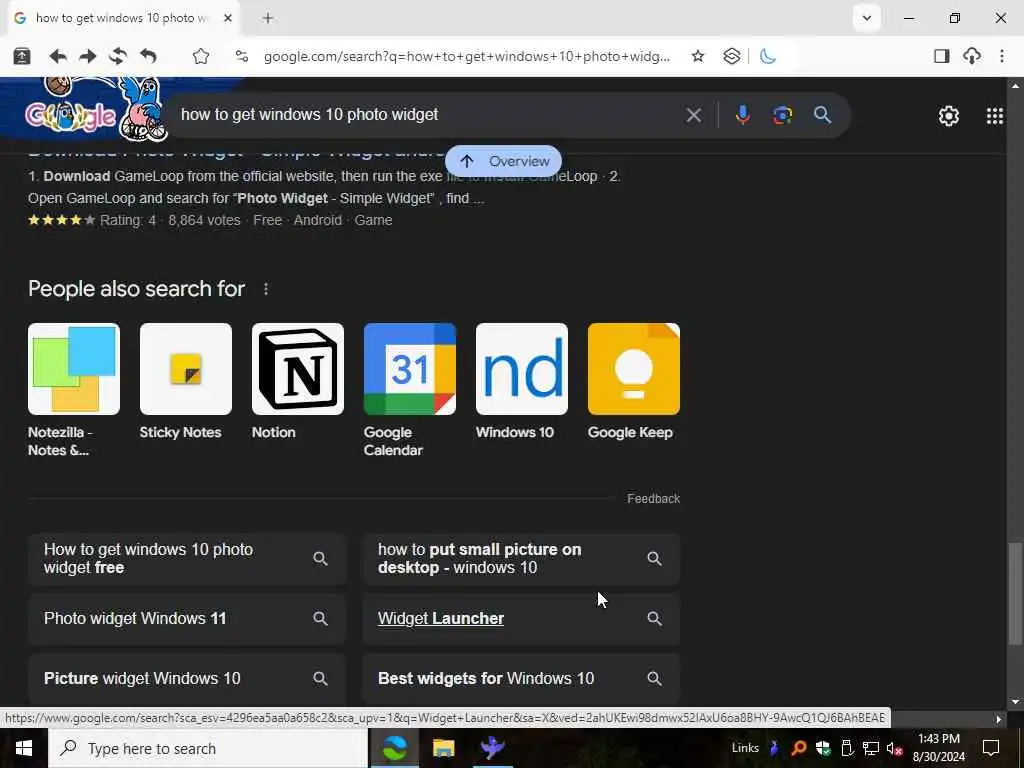Screen dimensions: 1024x768
Task: Reload the page with refresh icon
Action: 118,56
